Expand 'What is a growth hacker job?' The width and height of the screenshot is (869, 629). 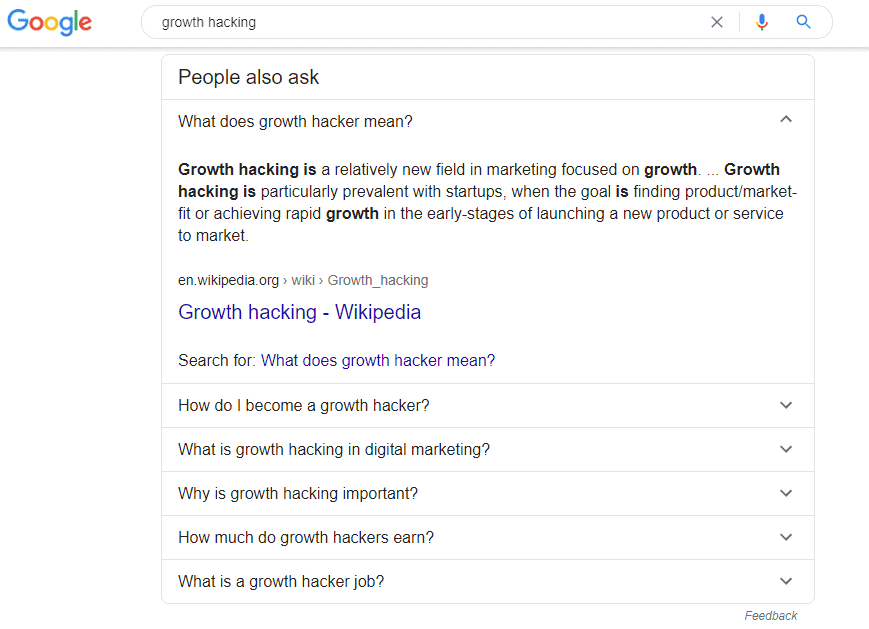pos(281,581)
